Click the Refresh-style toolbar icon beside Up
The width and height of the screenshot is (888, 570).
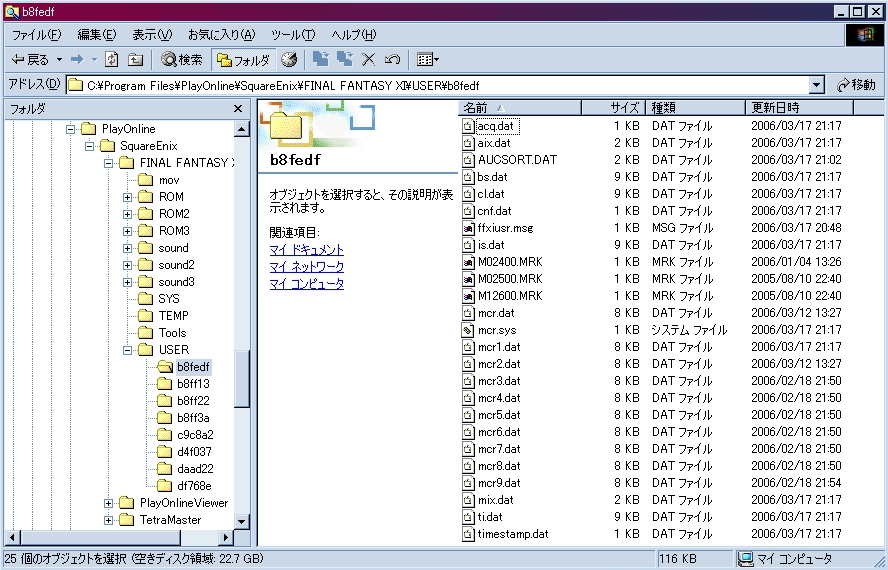(x=112, y=59)
